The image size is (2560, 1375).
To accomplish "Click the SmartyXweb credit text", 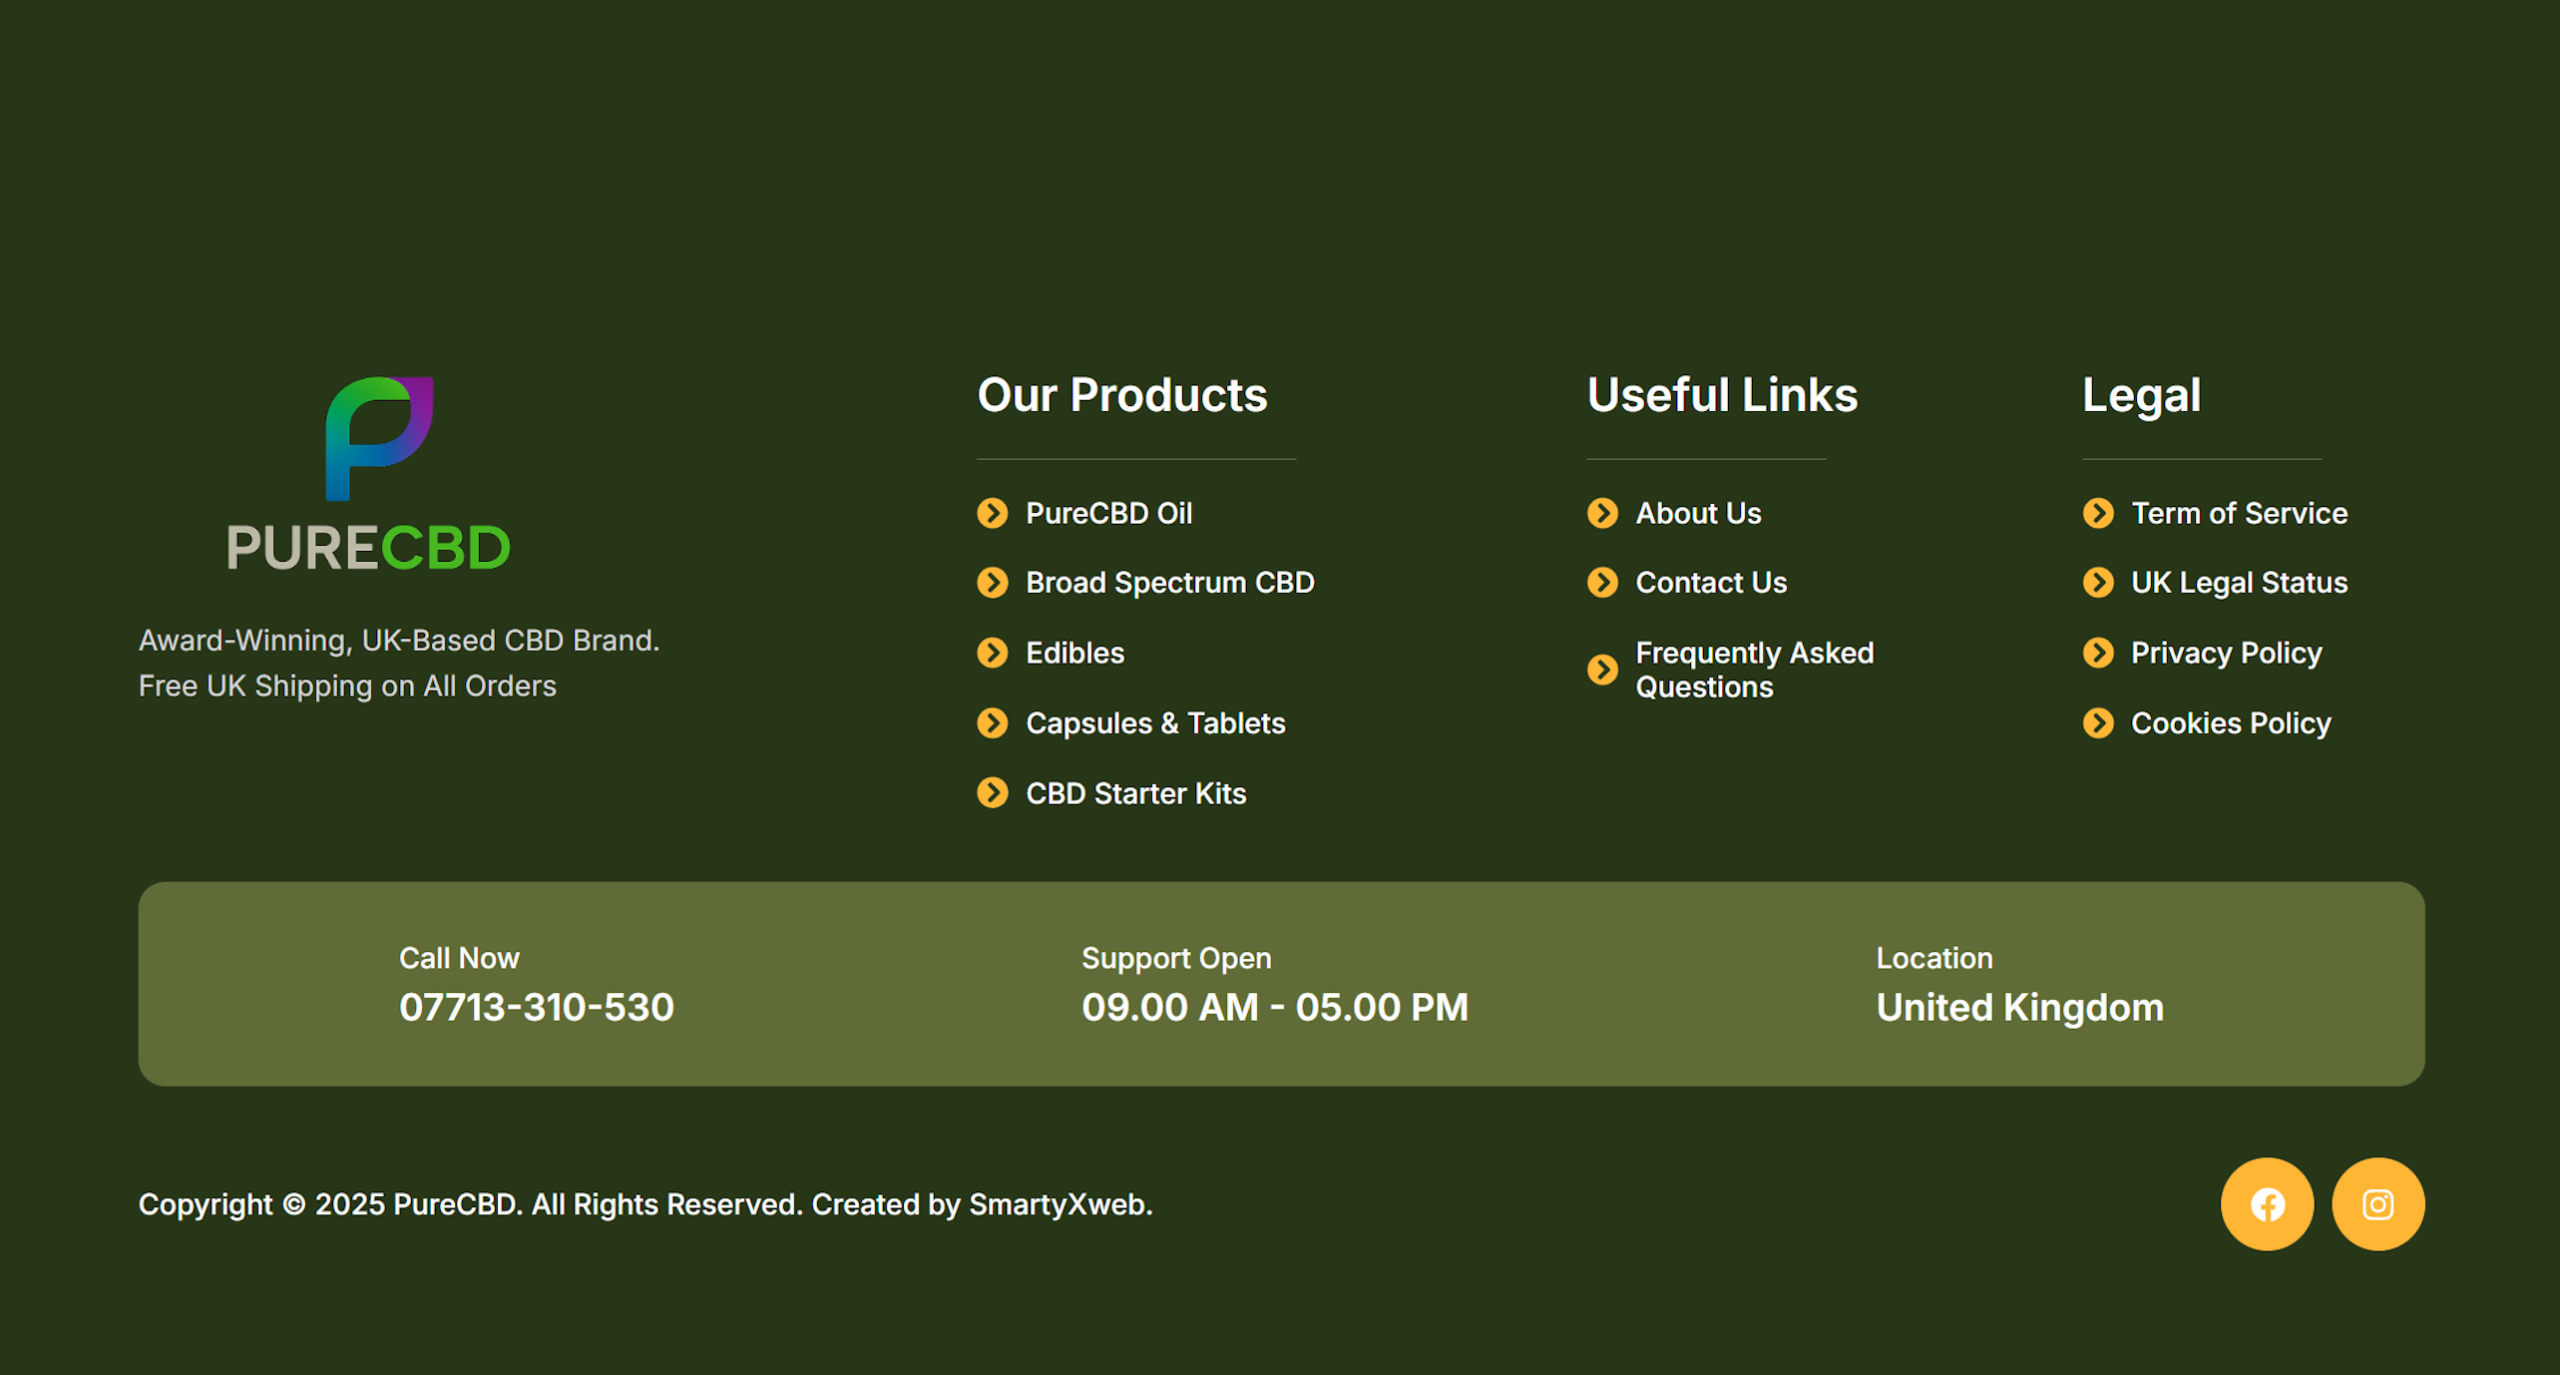I will (x=1060, y=1204).
